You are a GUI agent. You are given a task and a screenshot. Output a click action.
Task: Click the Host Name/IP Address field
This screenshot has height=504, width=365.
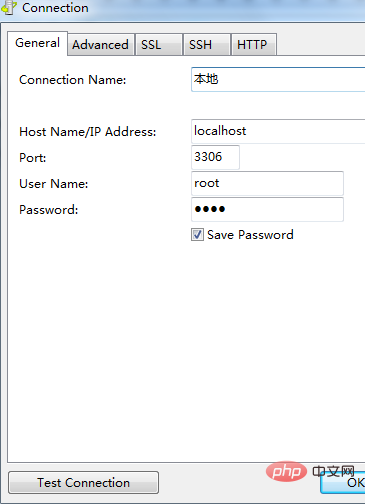[278, 131]
